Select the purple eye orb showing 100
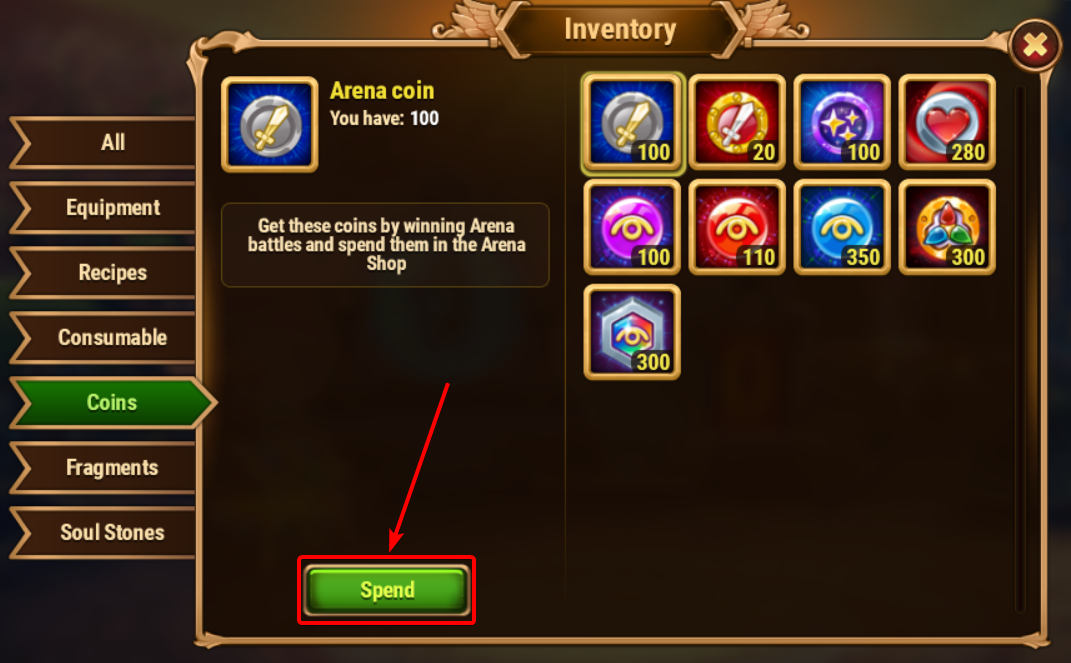Screen dimensions: 1071x663 (x=632, y=227)
